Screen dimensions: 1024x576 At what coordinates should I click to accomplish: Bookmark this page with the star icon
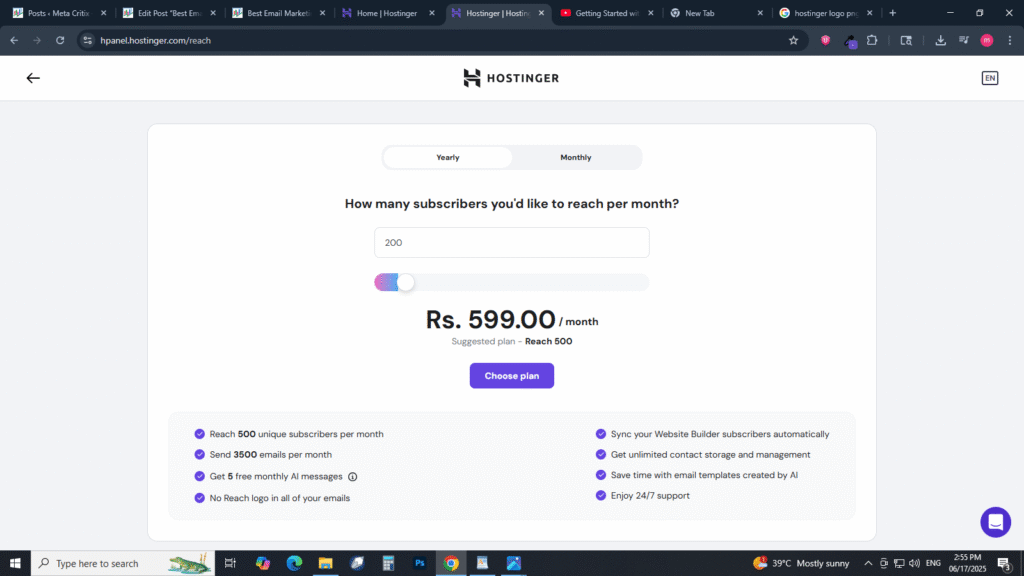tap(793, 40)
